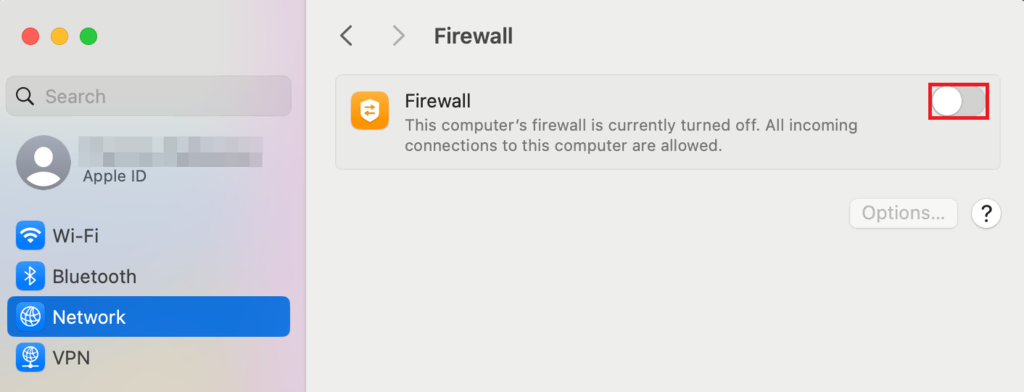Focus the Search text field
This screenshot has width=1024, height=392.
pos(149,96)
